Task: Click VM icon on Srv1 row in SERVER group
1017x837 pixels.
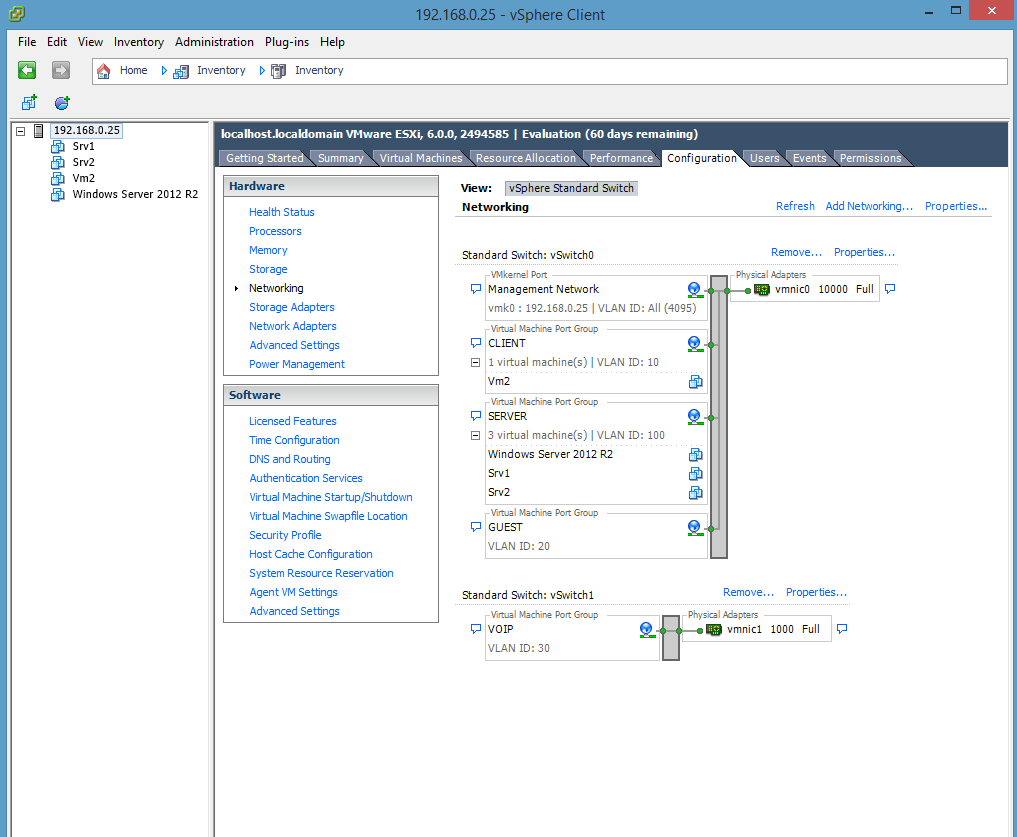Action: [x=695, y=474]
